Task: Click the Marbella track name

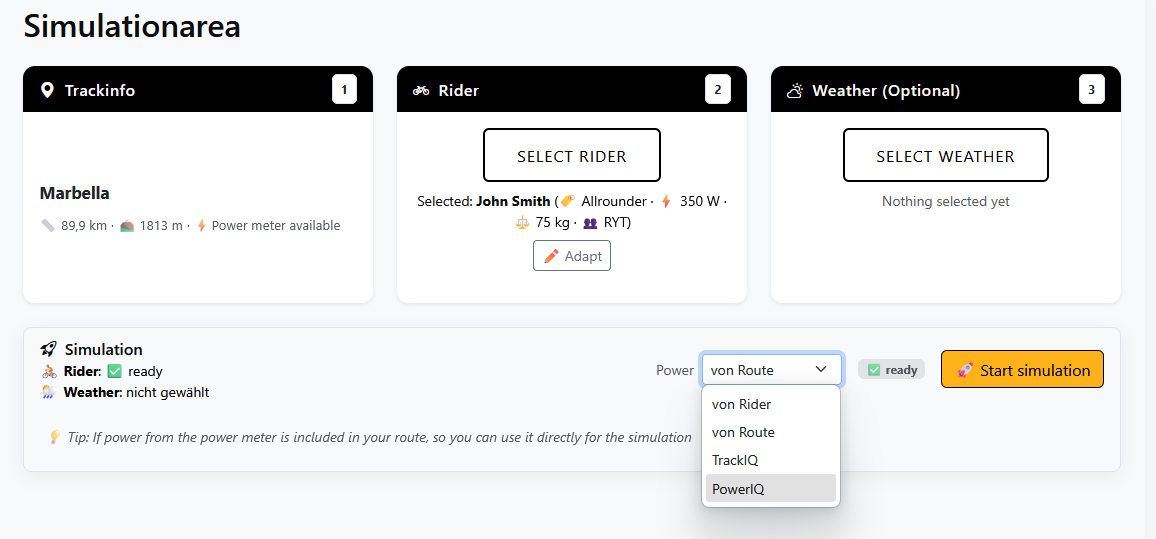Action: point(75,193)
